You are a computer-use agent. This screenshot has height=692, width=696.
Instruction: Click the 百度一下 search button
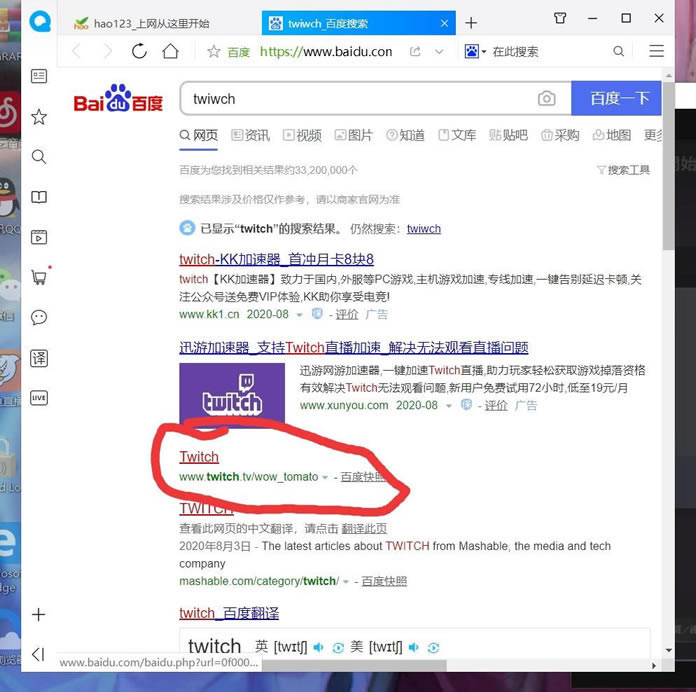[616, 98]
